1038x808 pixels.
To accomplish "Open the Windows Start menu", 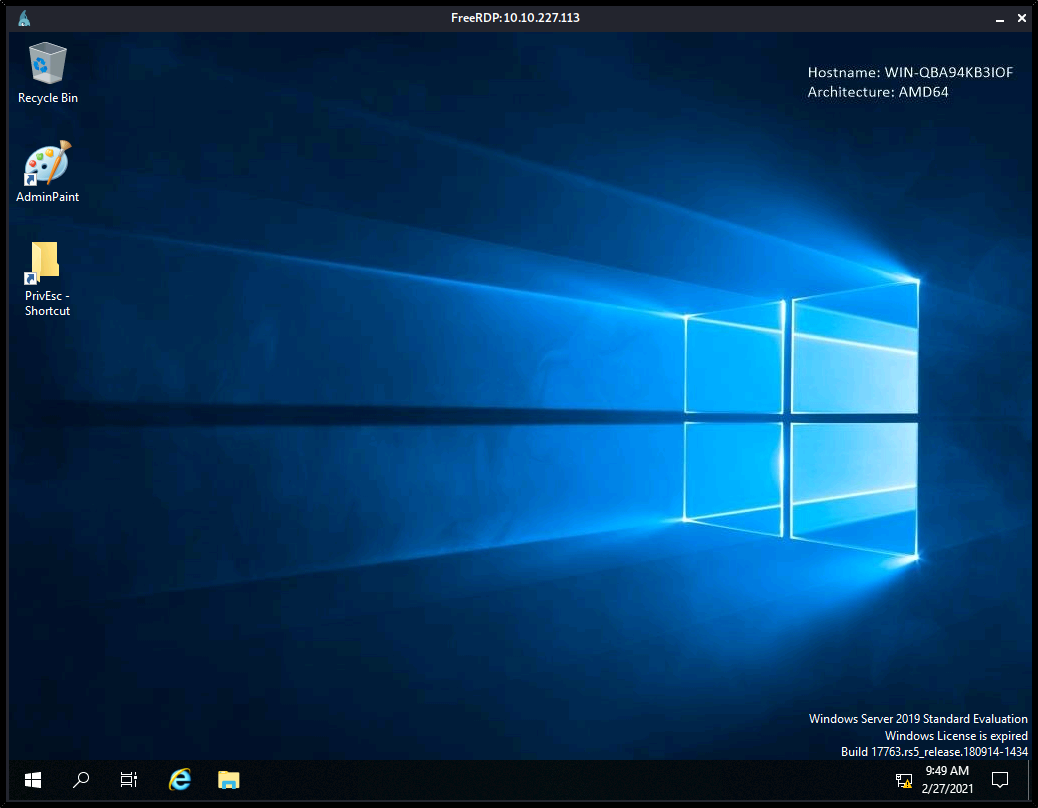I will [x=32, y=780].
